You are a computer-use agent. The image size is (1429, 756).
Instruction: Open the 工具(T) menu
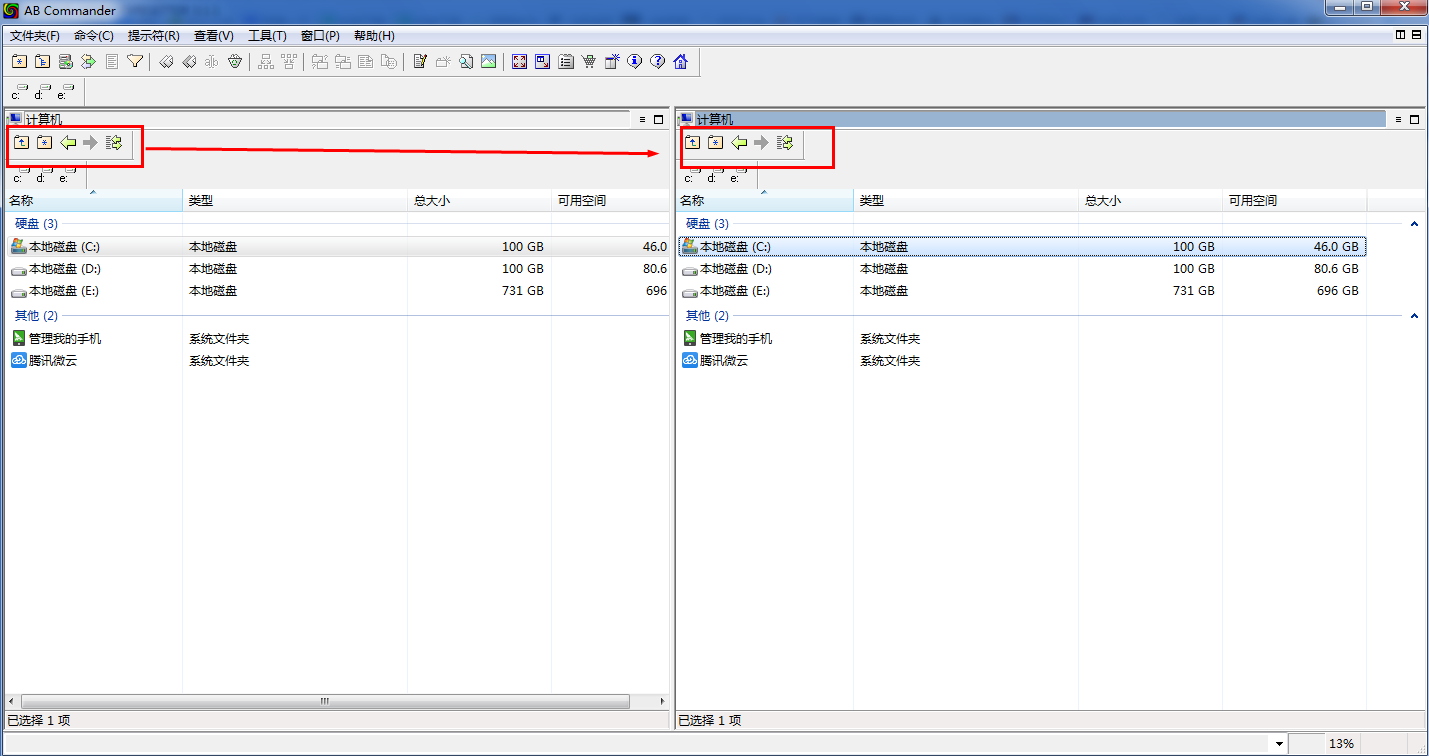(267, 36)
